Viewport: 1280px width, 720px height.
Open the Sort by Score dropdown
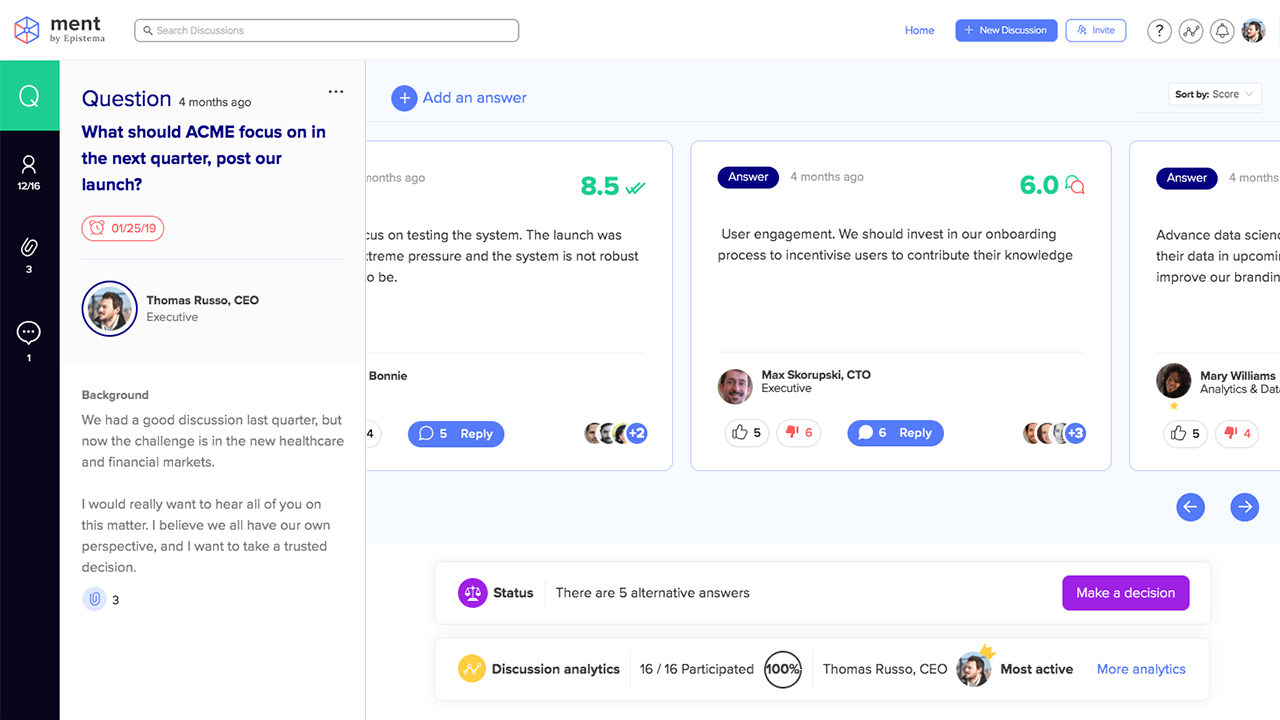coord(1215,94)
